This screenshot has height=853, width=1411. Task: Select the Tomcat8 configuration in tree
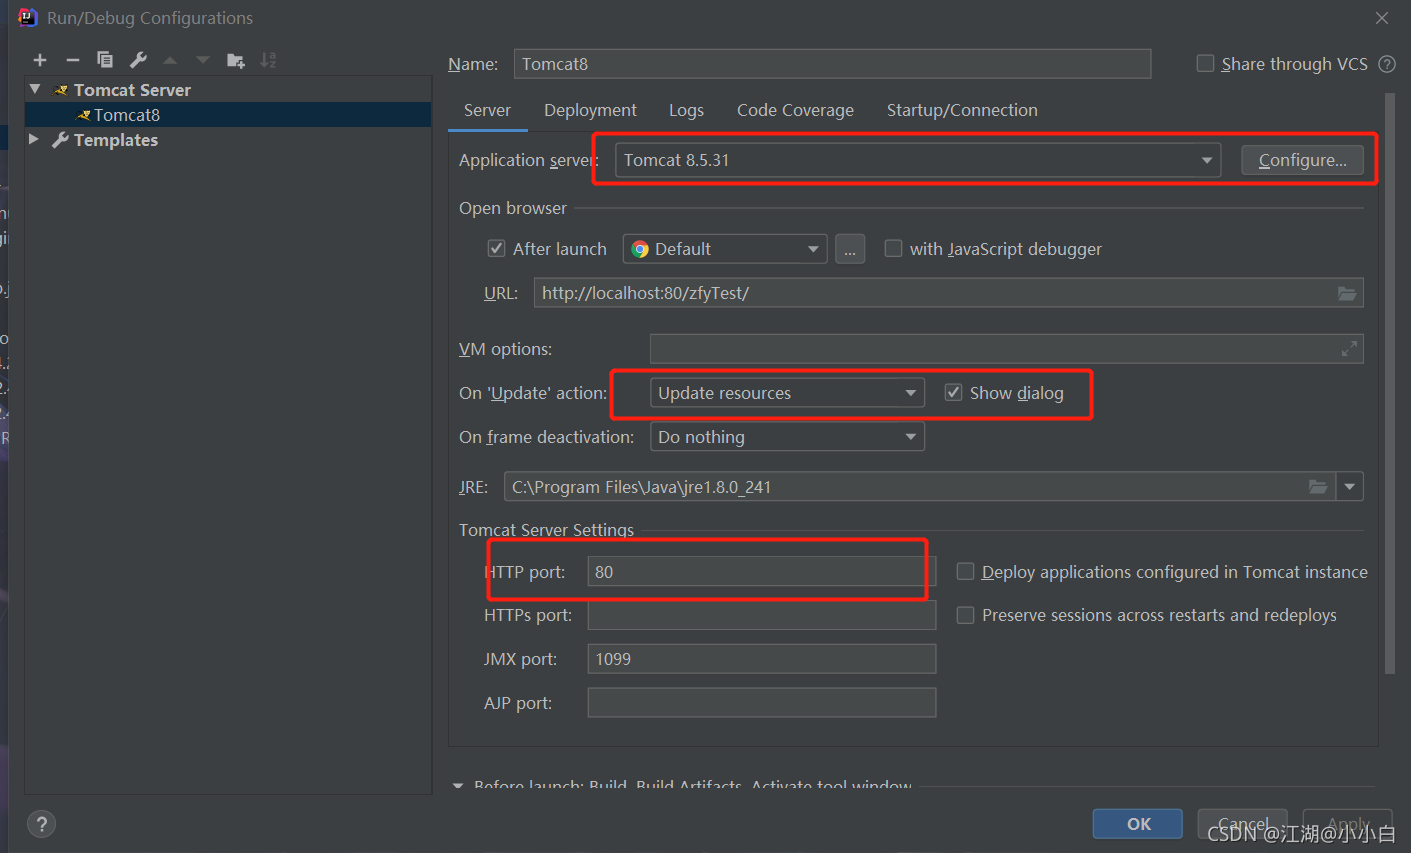tap(228, 115)
